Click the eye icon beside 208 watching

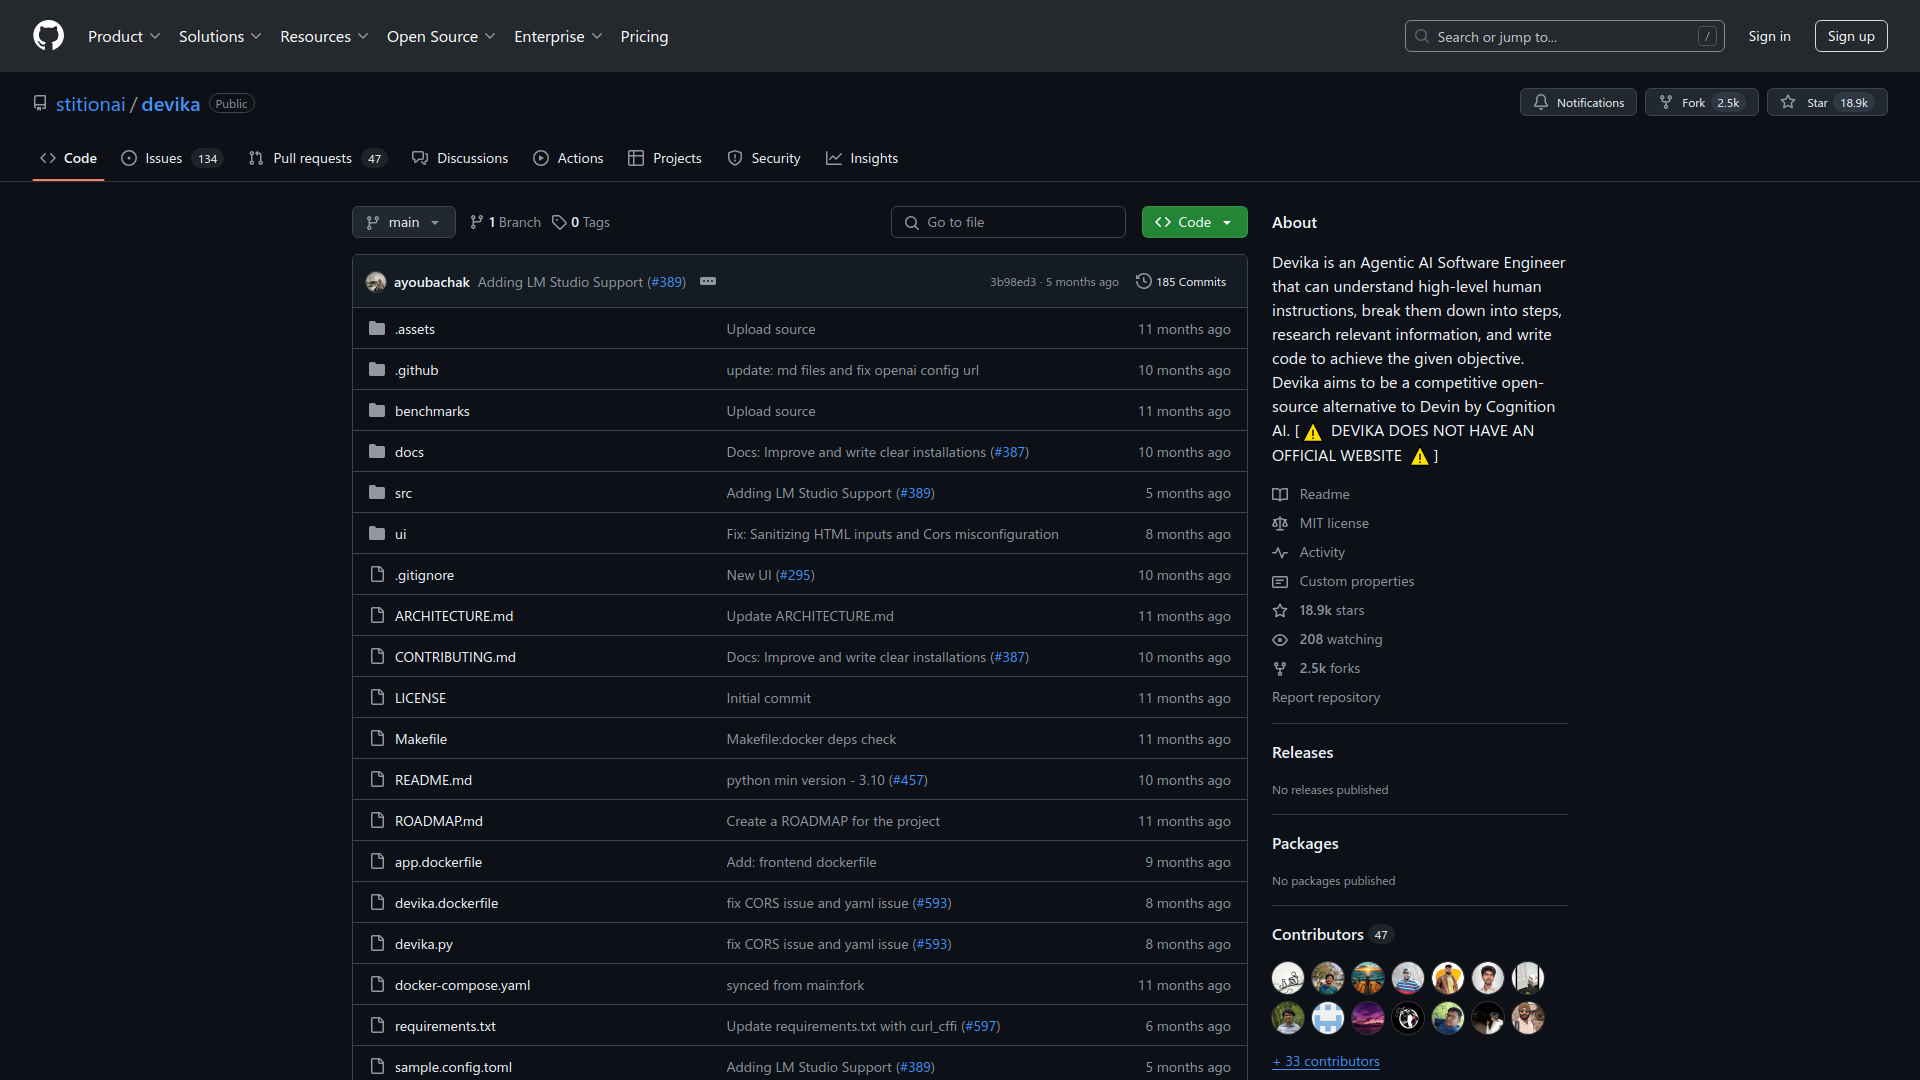point(1280,639)
